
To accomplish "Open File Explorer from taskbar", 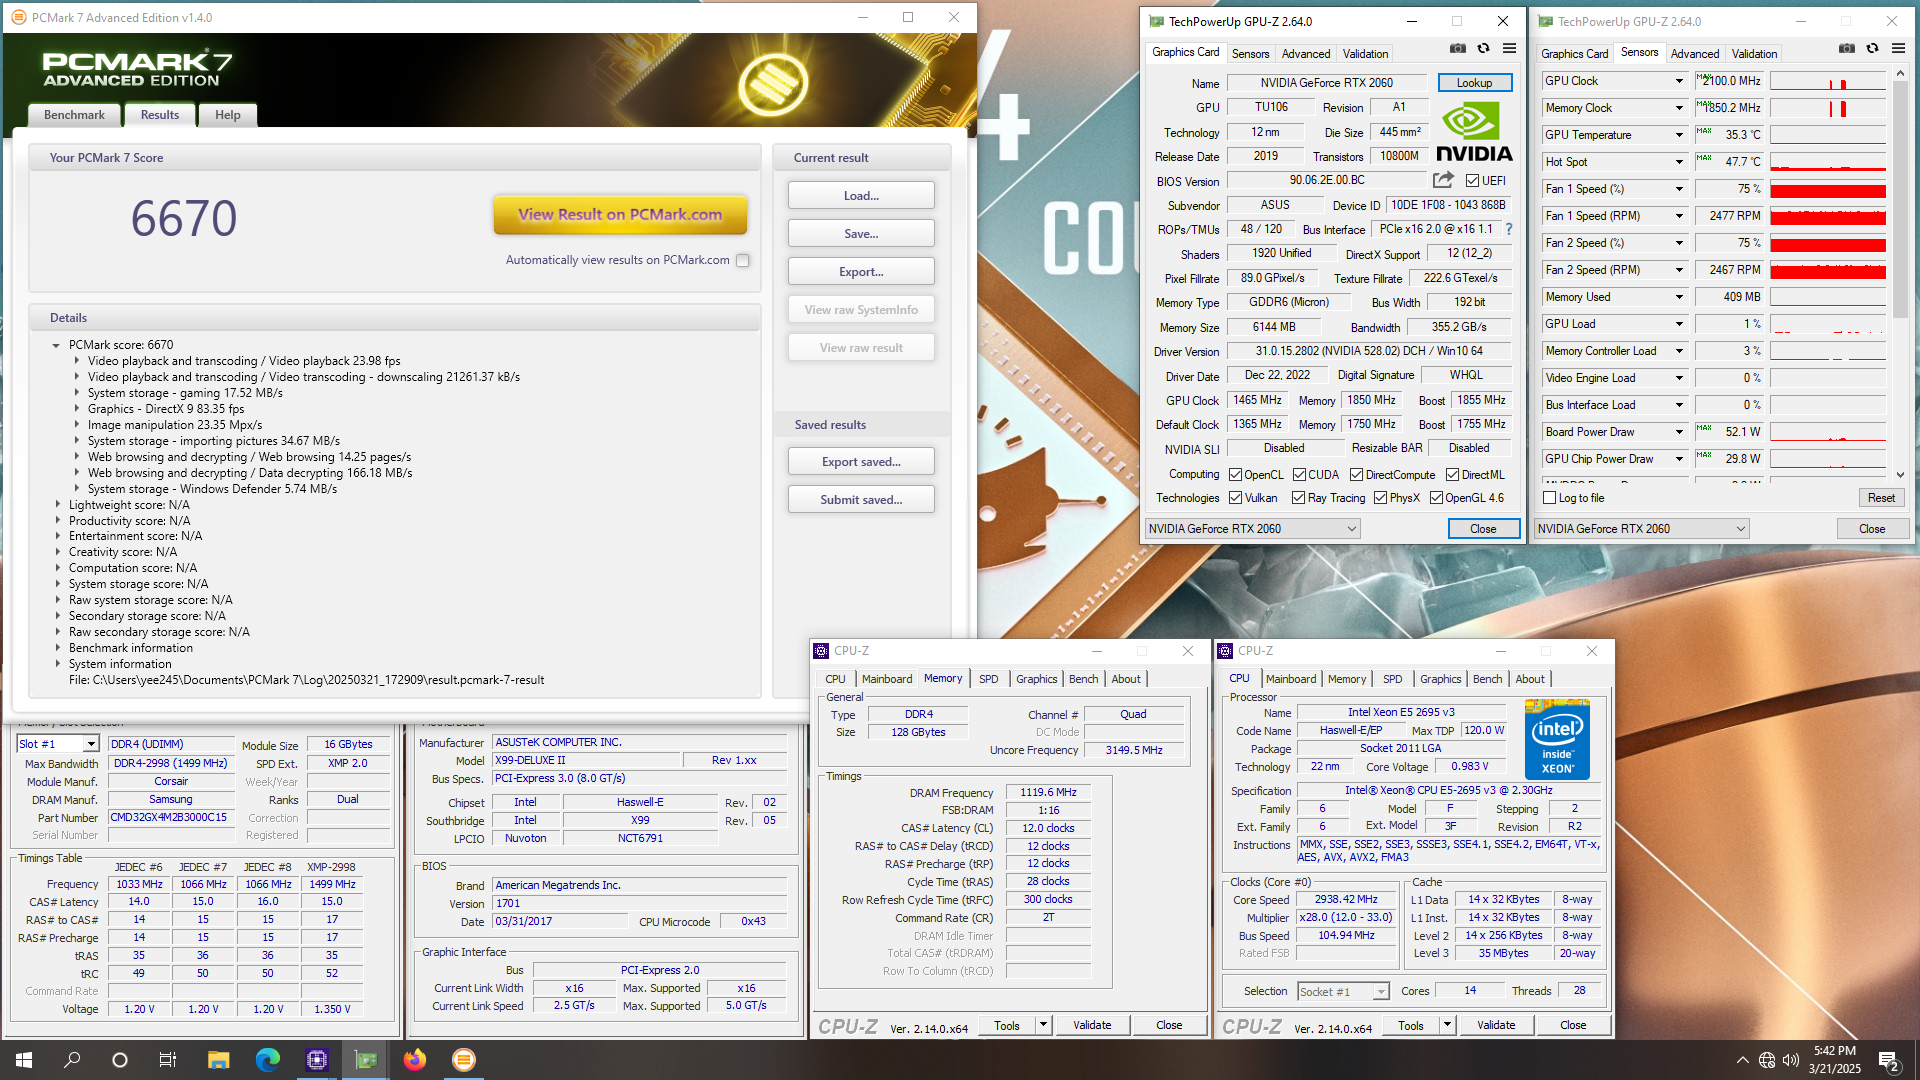I will click(218, 1060).
